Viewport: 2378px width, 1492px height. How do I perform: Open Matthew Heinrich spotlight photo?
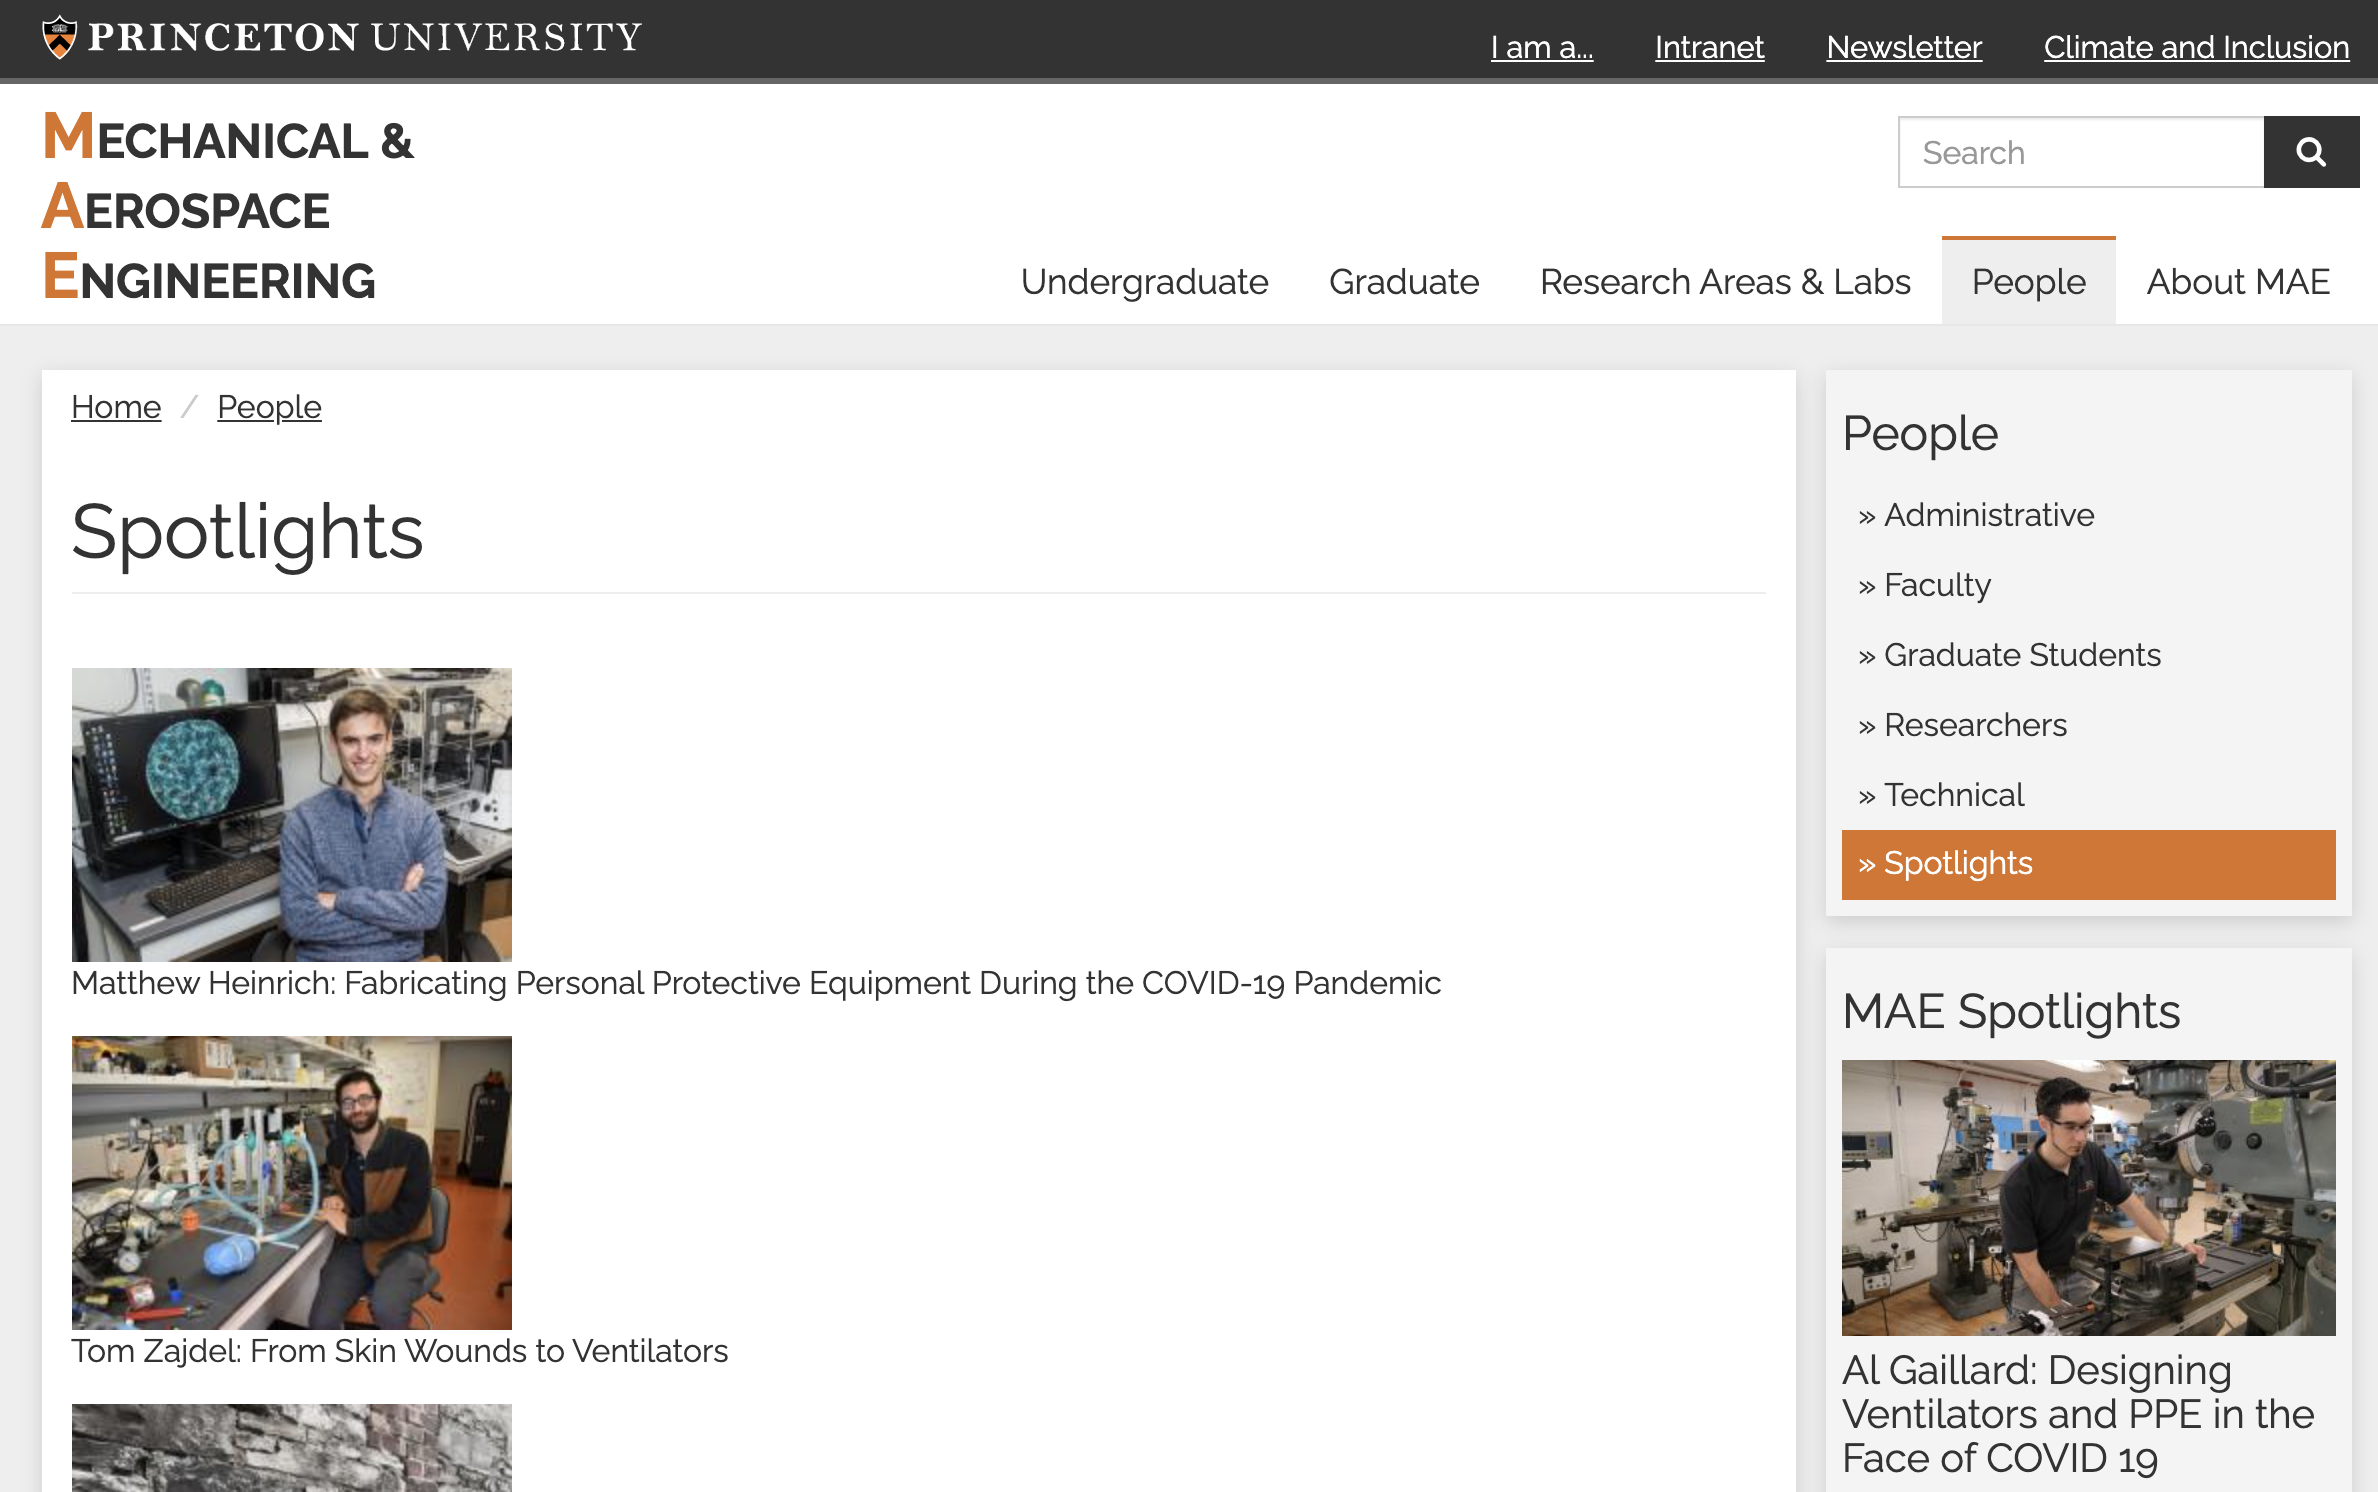pyautogui.click(x=291, y=814)
